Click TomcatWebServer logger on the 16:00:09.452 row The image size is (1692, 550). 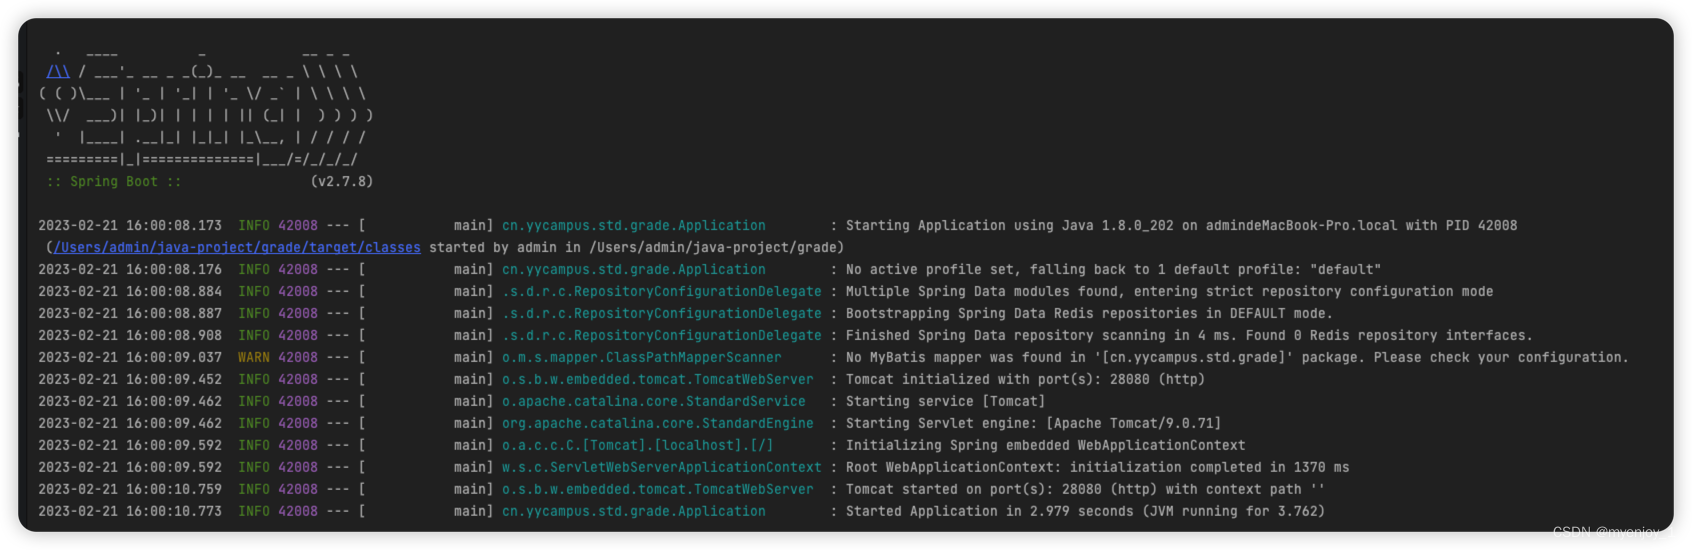(x=658, y=379)
